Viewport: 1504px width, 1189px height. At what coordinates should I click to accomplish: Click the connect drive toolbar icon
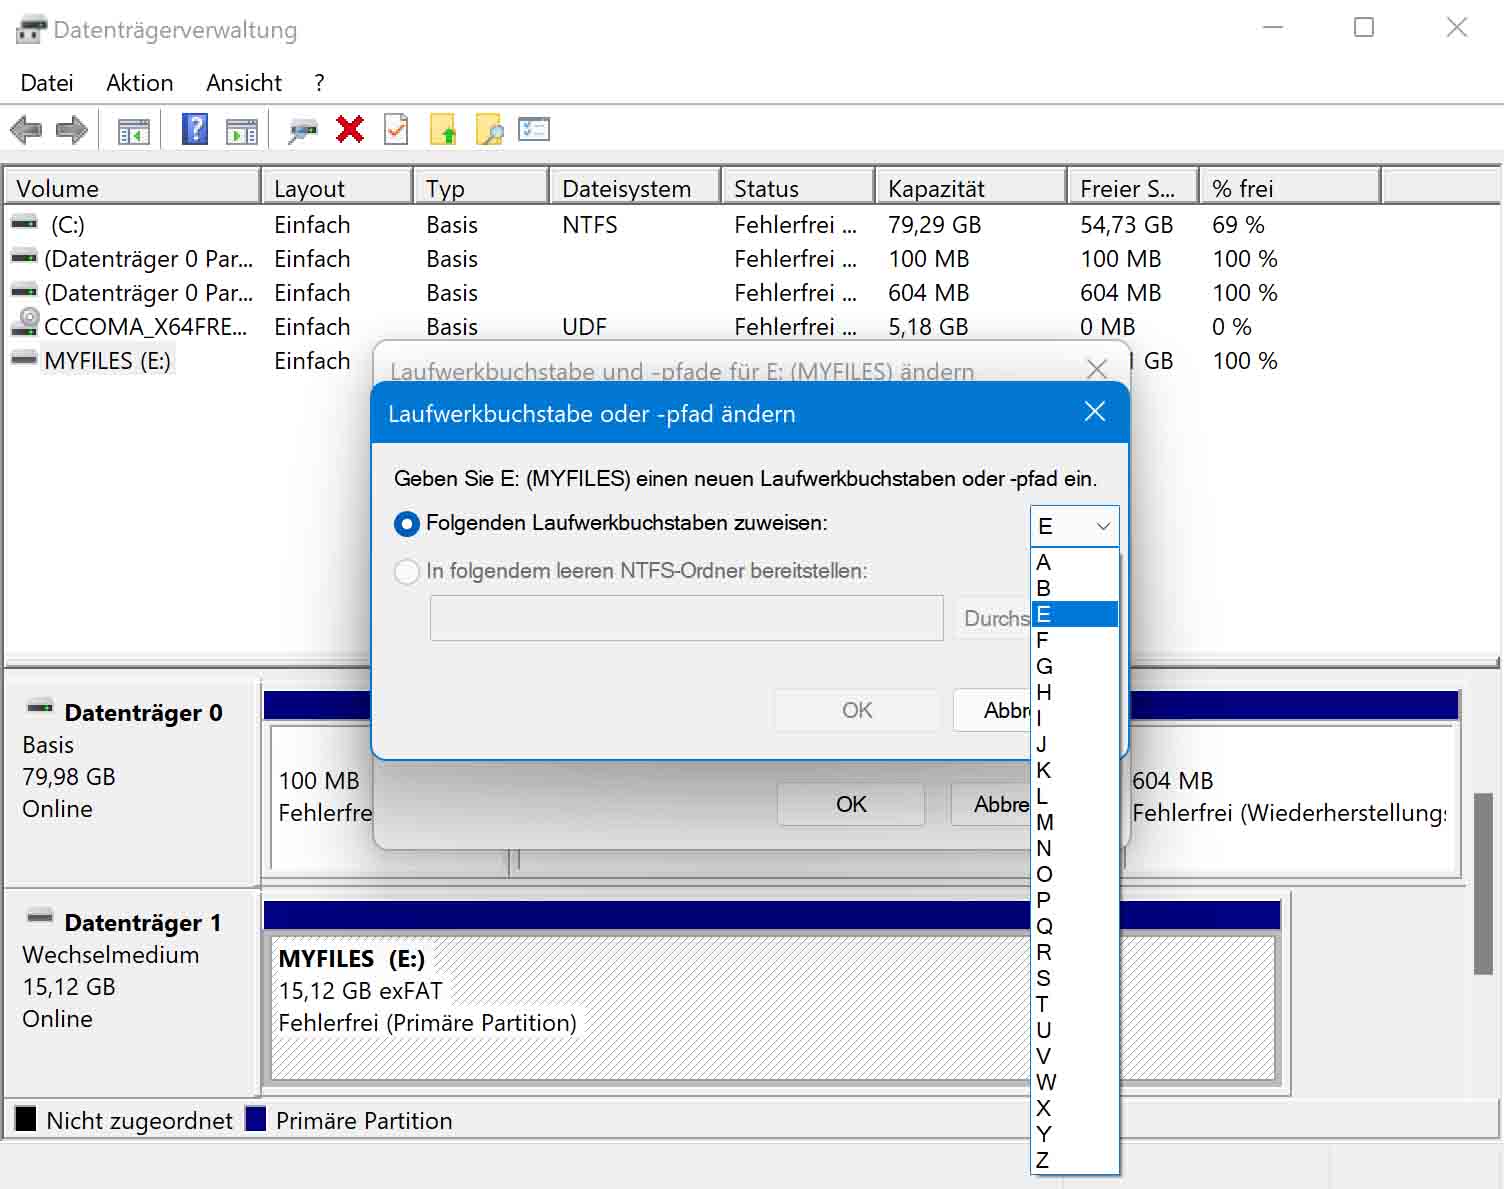(302, 130)
